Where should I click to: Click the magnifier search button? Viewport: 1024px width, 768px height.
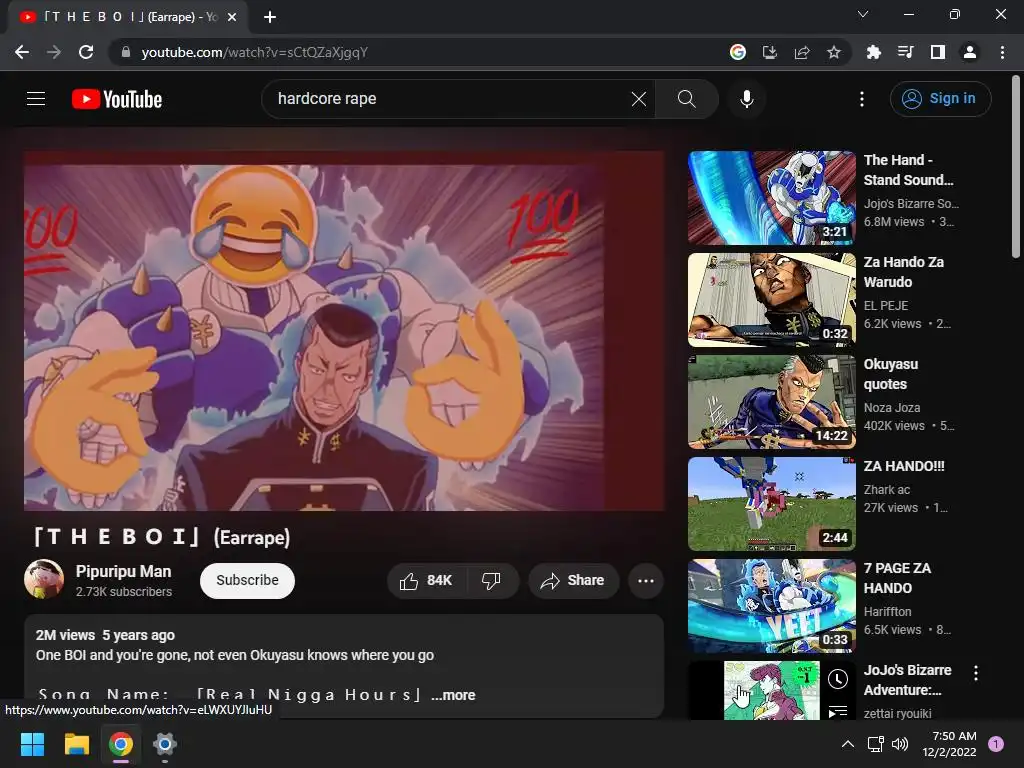tap(686, 99)
